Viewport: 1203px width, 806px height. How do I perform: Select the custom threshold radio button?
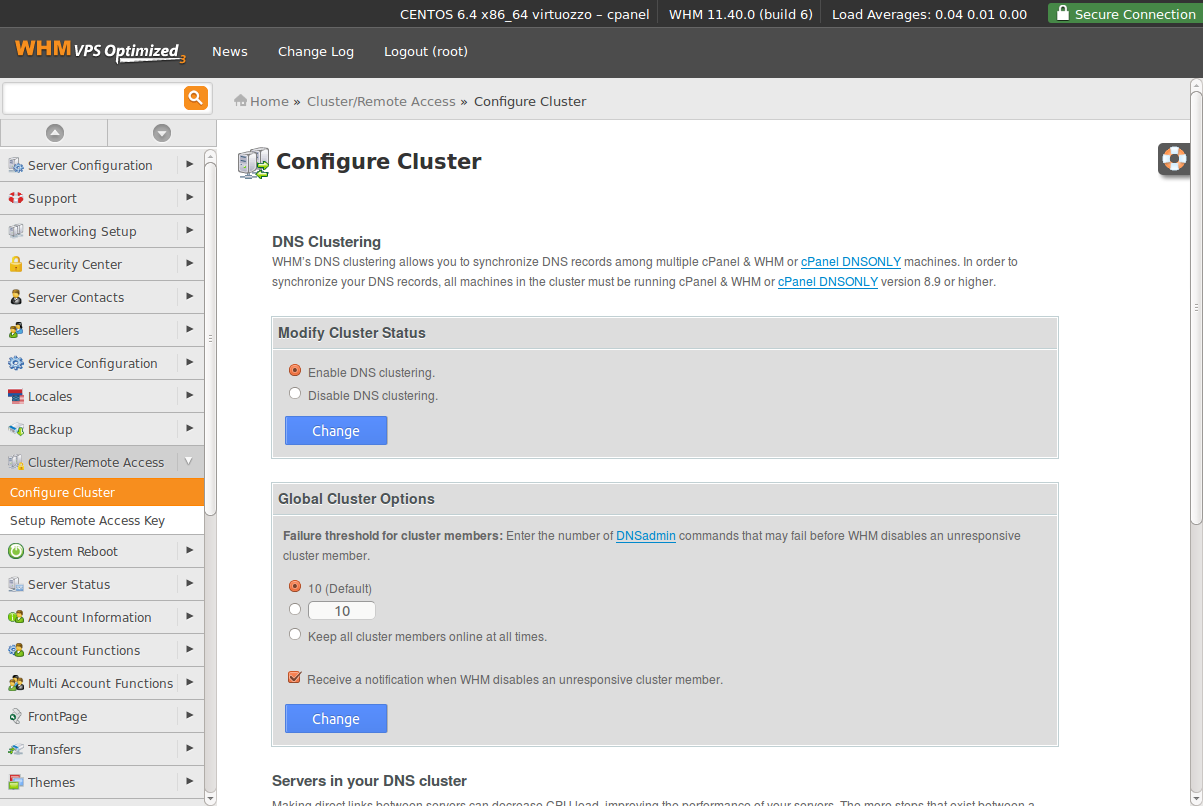[295, 609]
